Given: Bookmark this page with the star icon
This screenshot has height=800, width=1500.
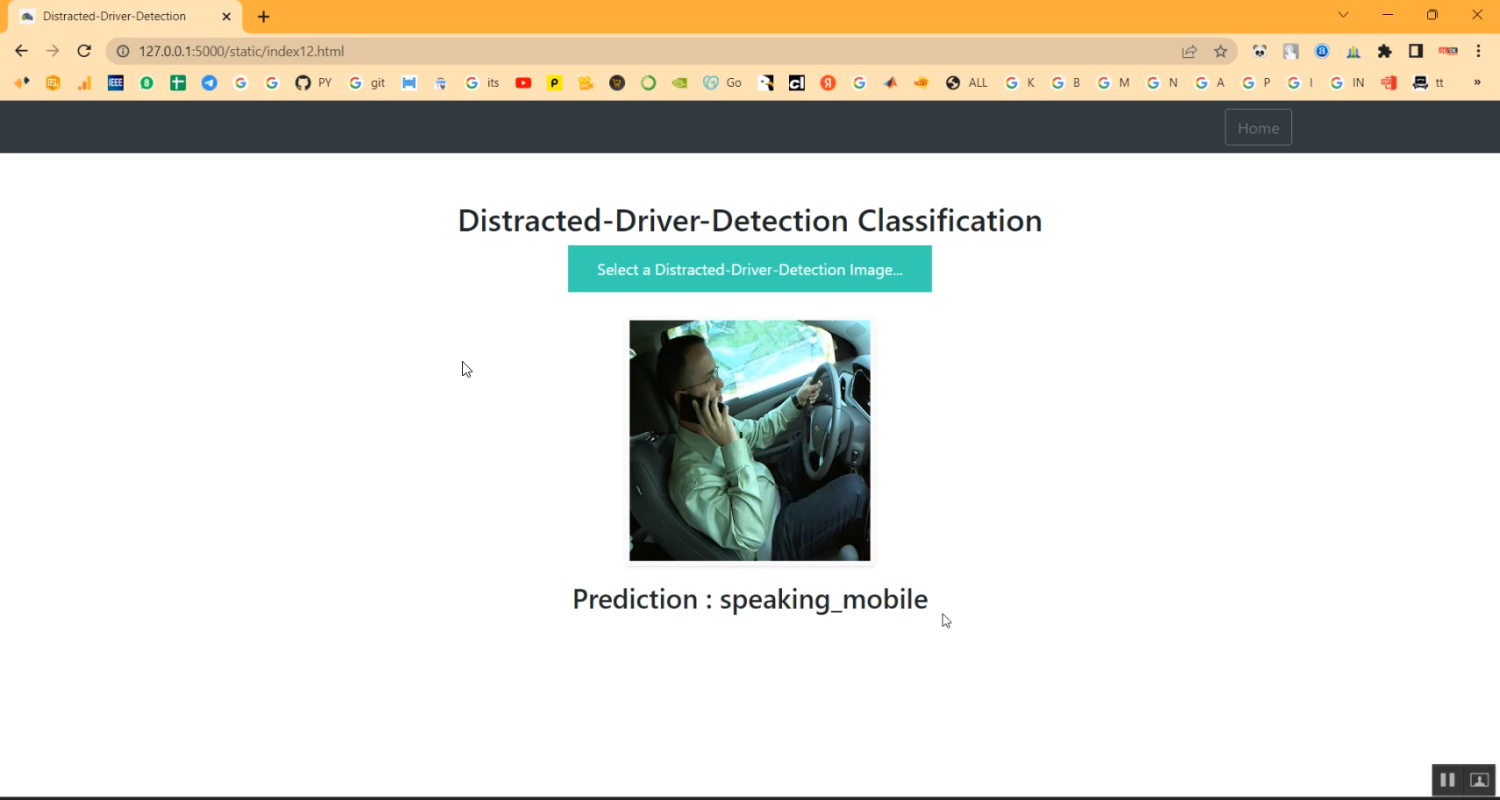Looking at the screenshot, I should point(1220,51).
